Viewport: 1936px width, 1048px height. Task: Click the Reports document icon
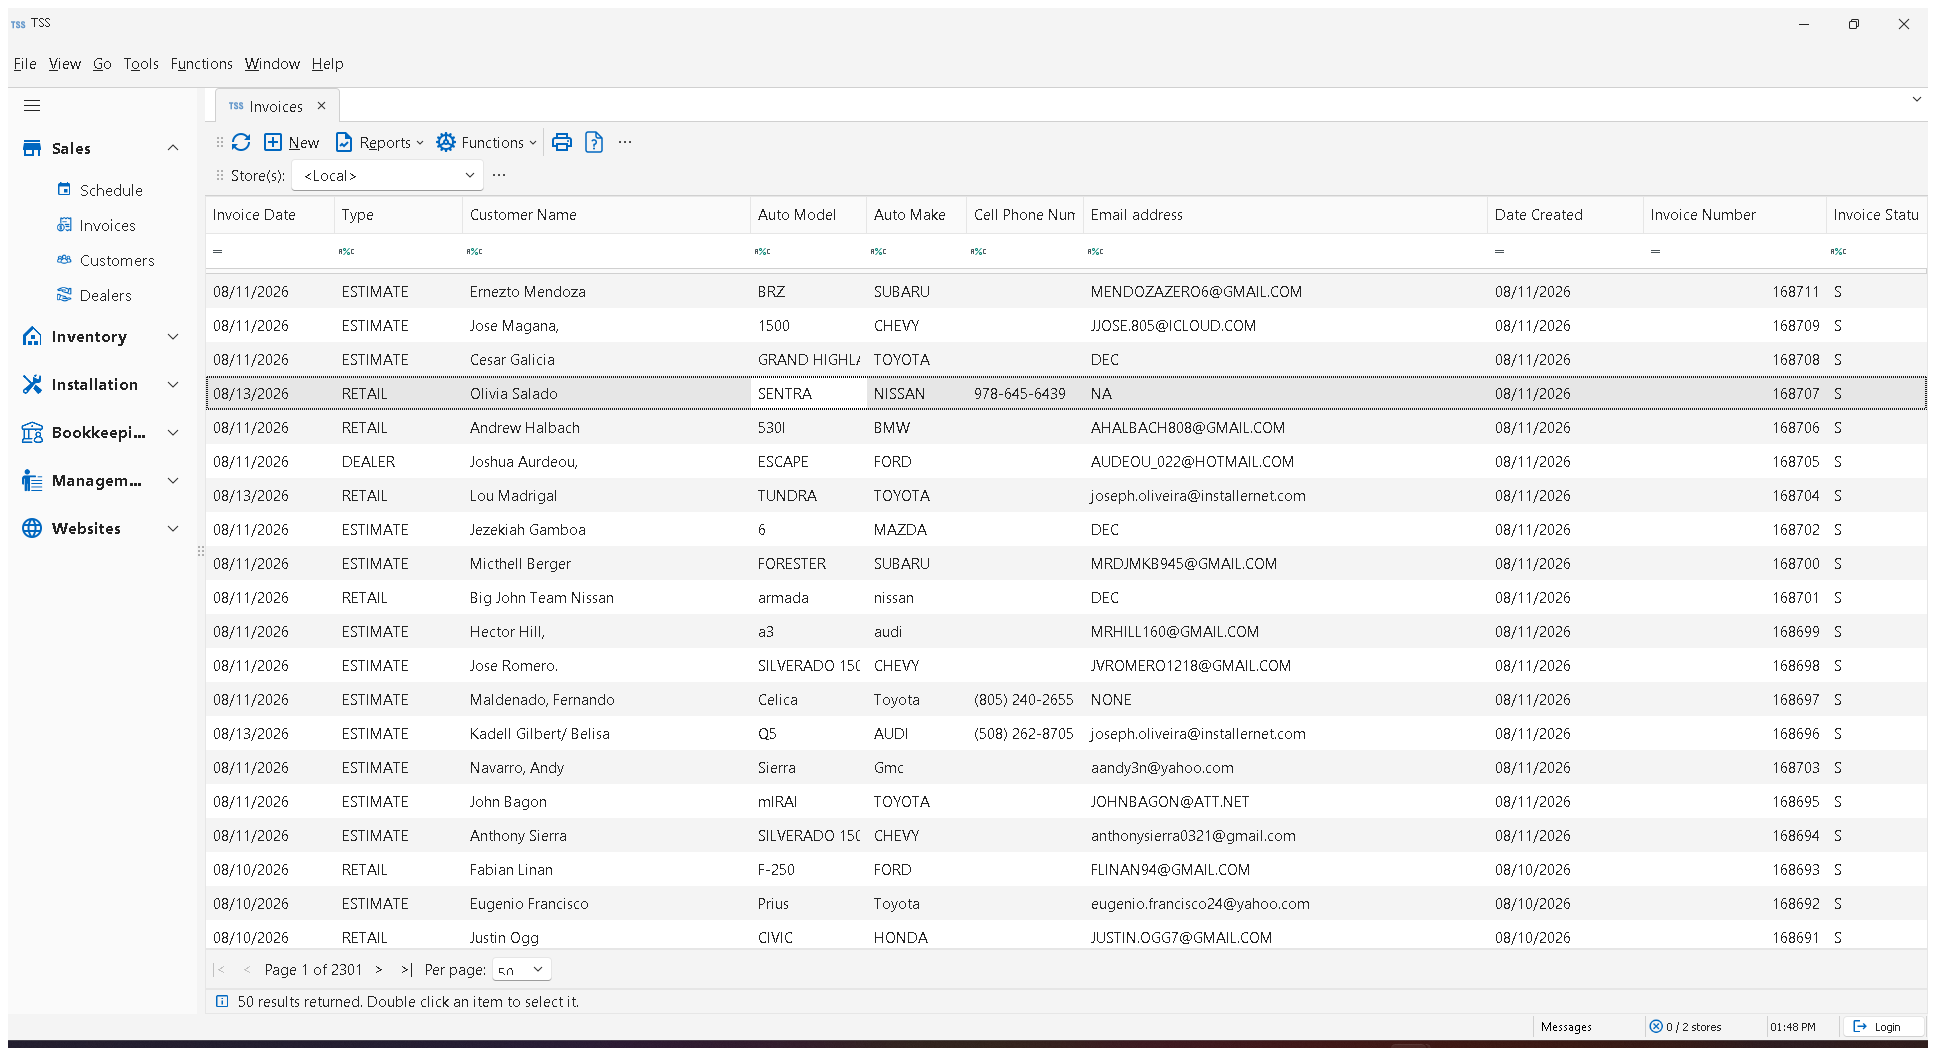pyautogui.click(x=344, y=142)
